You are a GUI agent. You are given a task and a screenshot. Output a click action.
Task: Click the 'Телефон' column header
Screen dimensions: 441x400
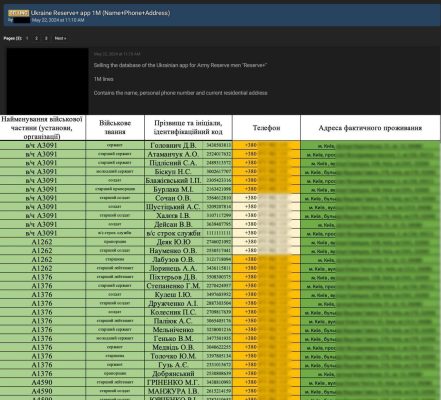tap(266, 128)
